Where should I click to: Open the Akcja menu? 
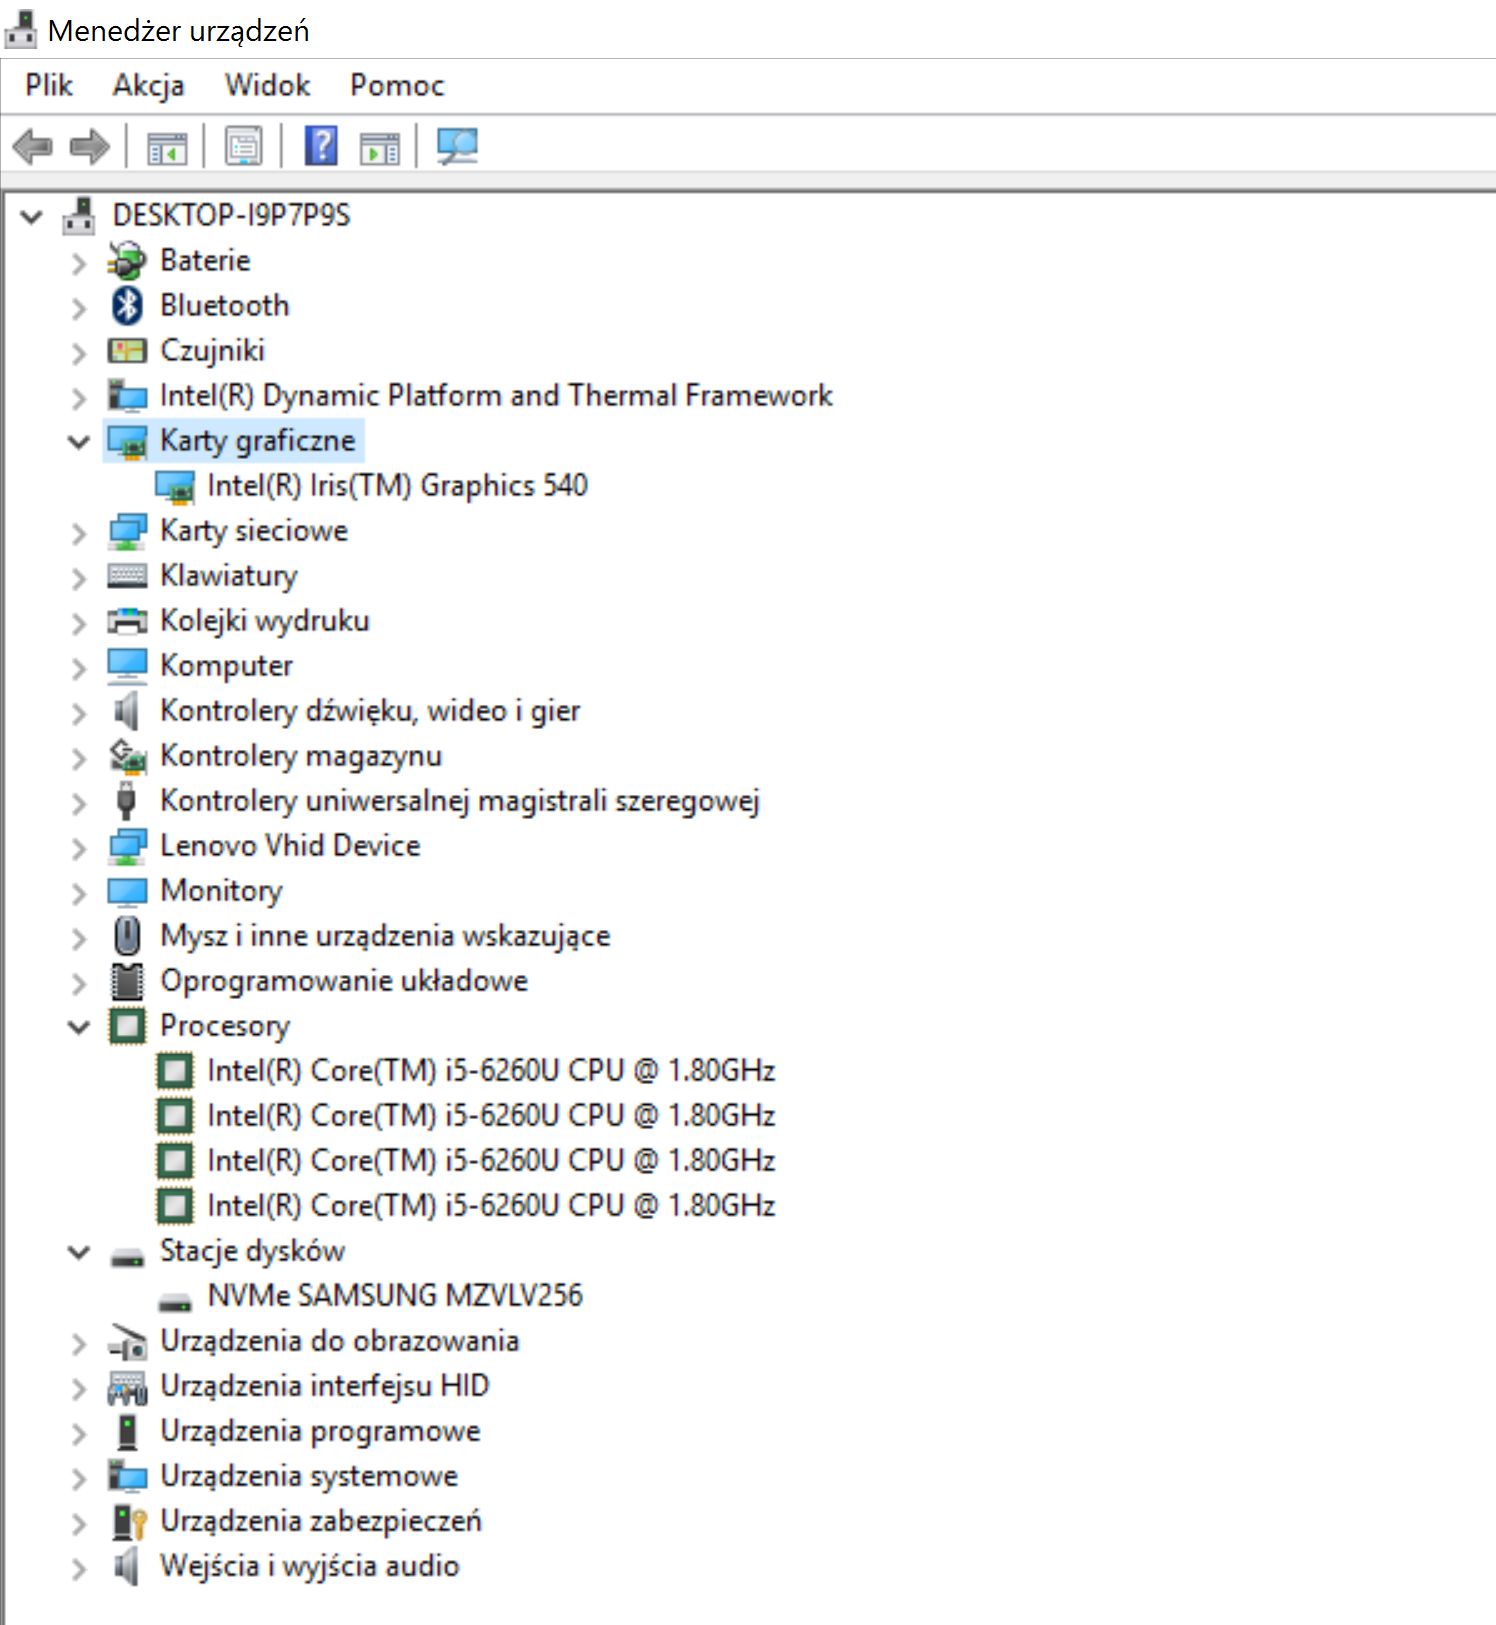pyautogui.click(x=149, y=85)
